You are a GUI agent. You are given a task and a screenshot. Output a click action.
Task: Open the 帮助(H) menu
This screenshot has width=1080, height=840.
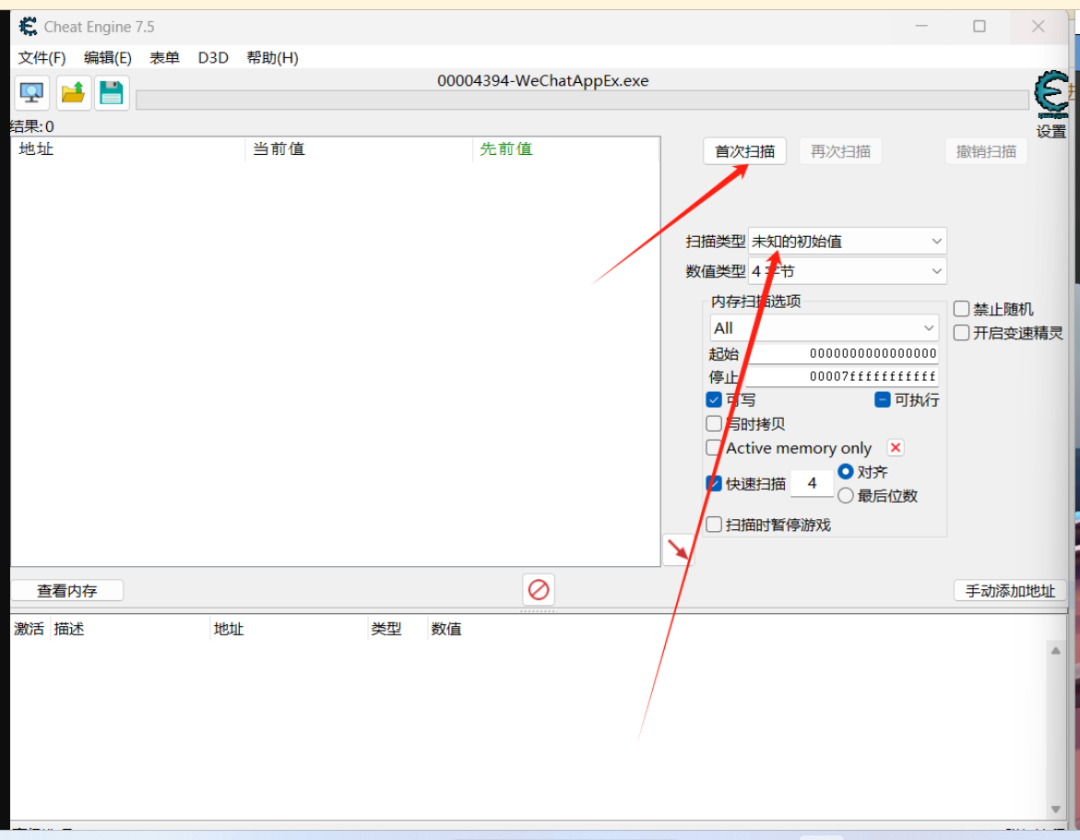point(272,58)
